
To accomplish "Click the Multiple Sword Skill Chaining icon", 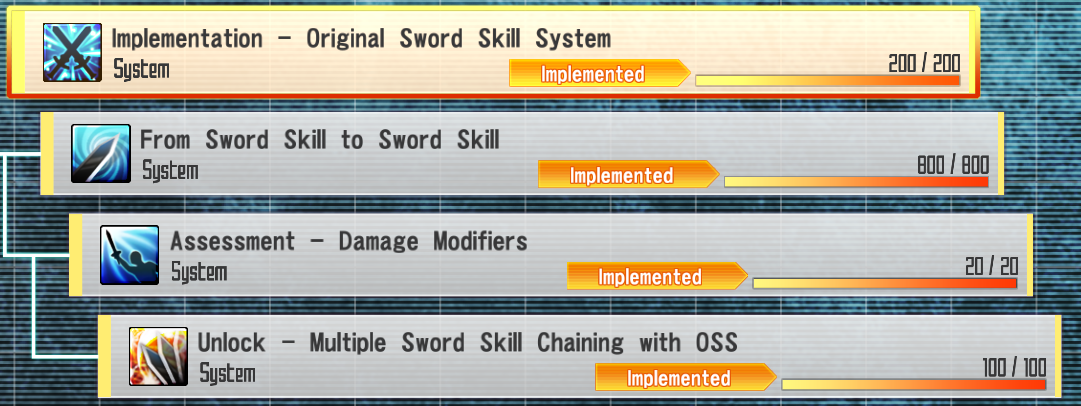I will tap(159, 356).
